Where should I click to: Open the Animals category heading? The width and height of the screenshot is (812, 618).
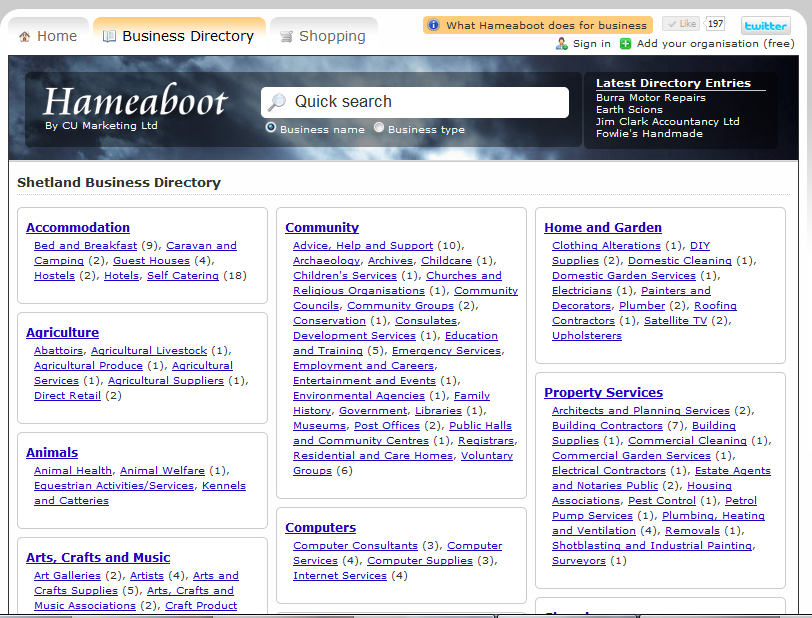(x=52, y=452)
